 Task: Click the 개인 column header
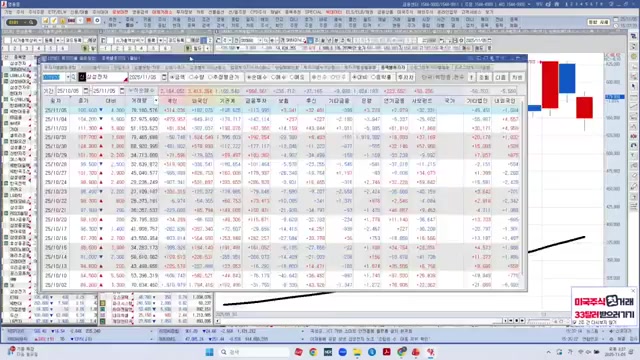[x=172, y=100]
